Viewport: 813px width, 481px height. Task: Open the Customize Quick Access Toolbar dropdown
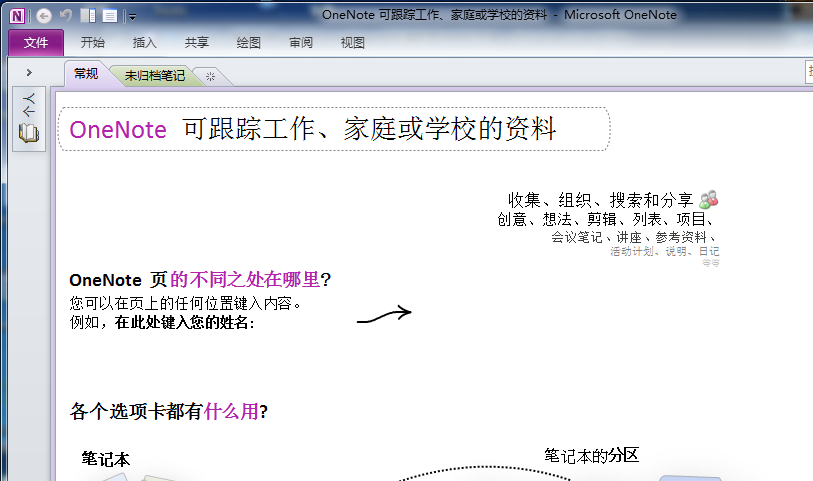point(132,16)
